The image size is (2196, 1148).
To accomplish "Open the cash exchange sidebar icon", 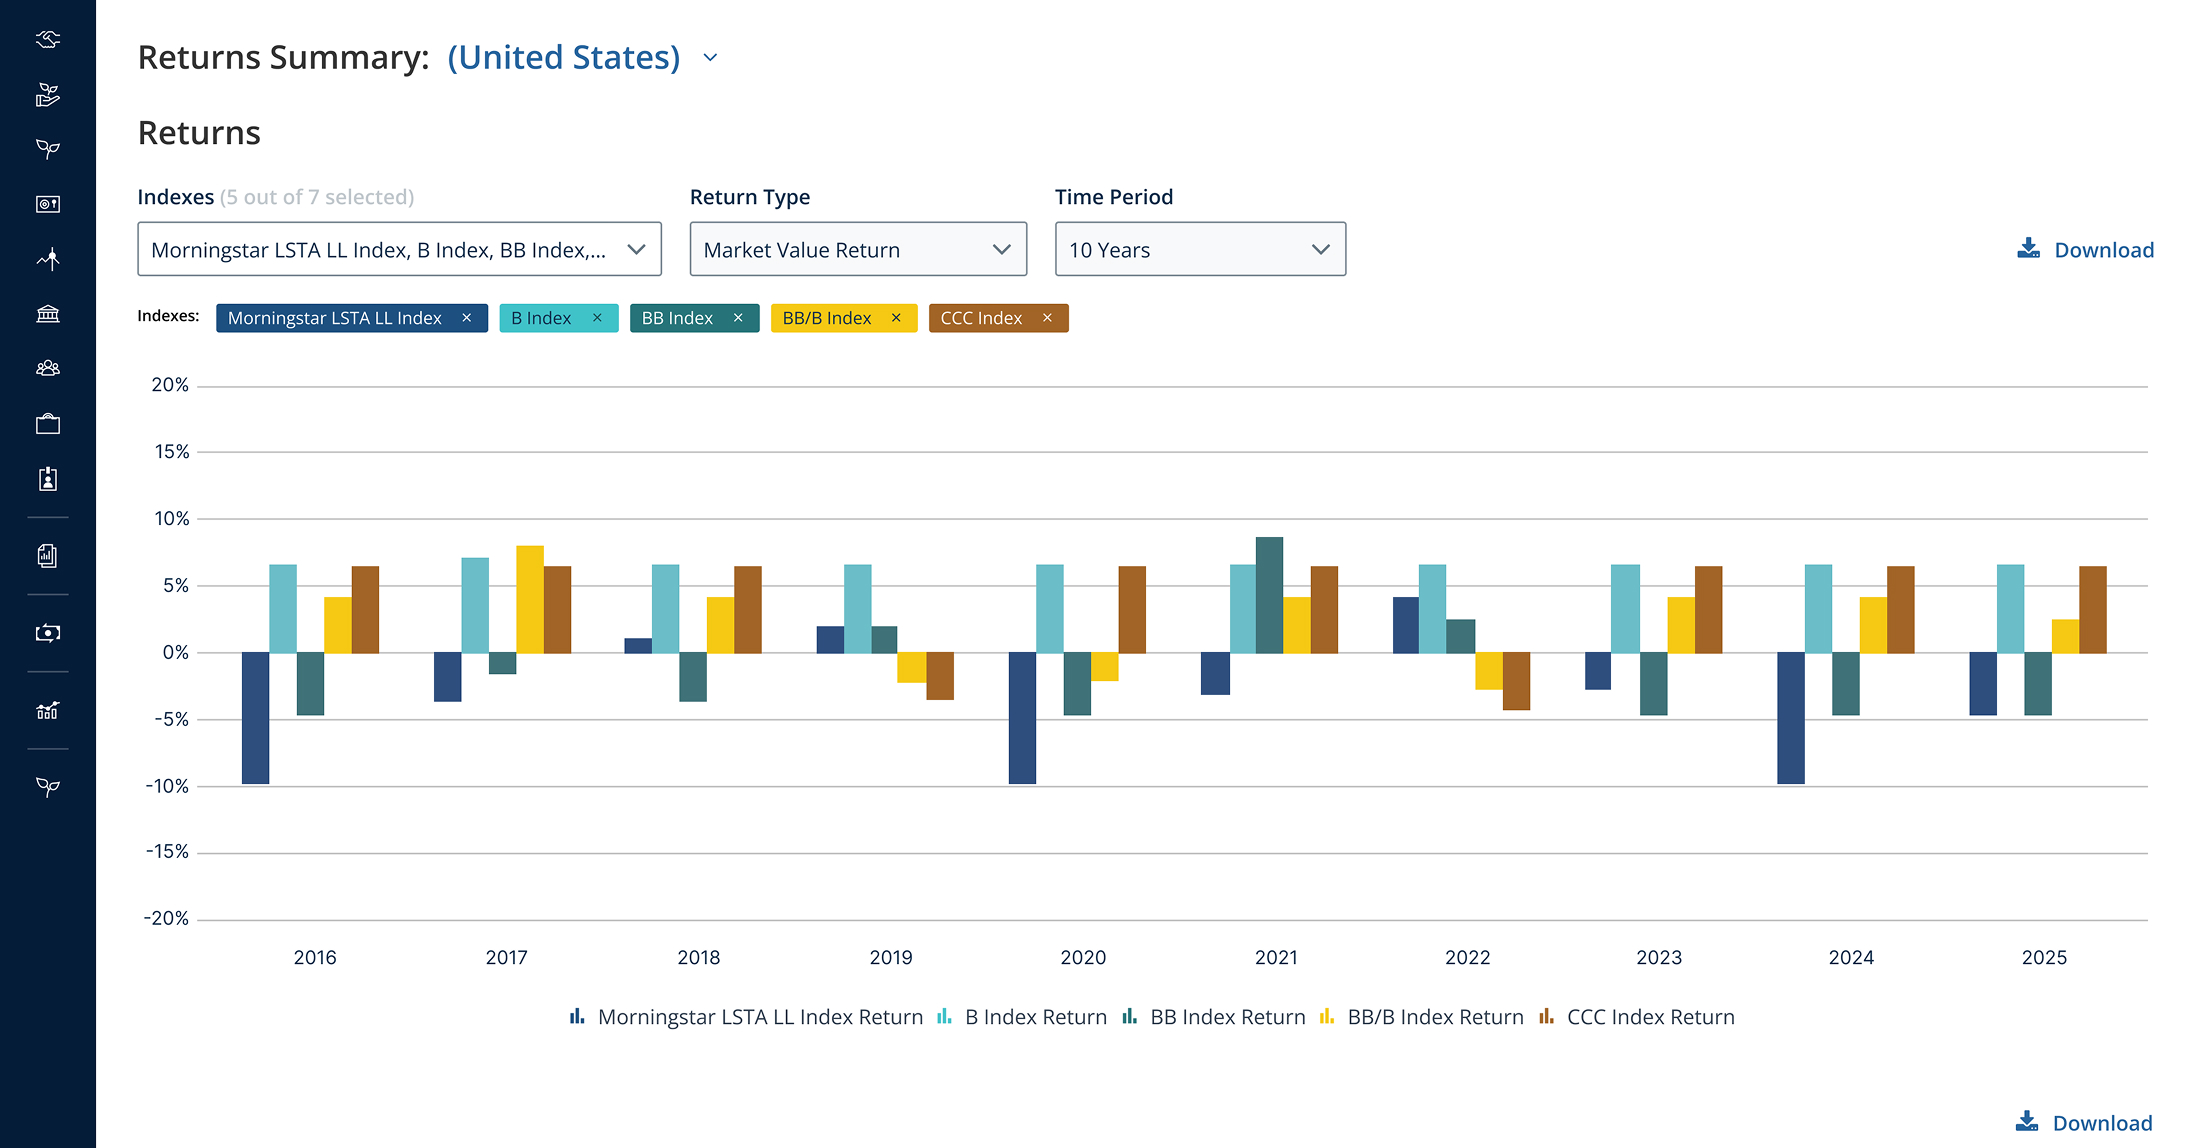I will point(48,633).
